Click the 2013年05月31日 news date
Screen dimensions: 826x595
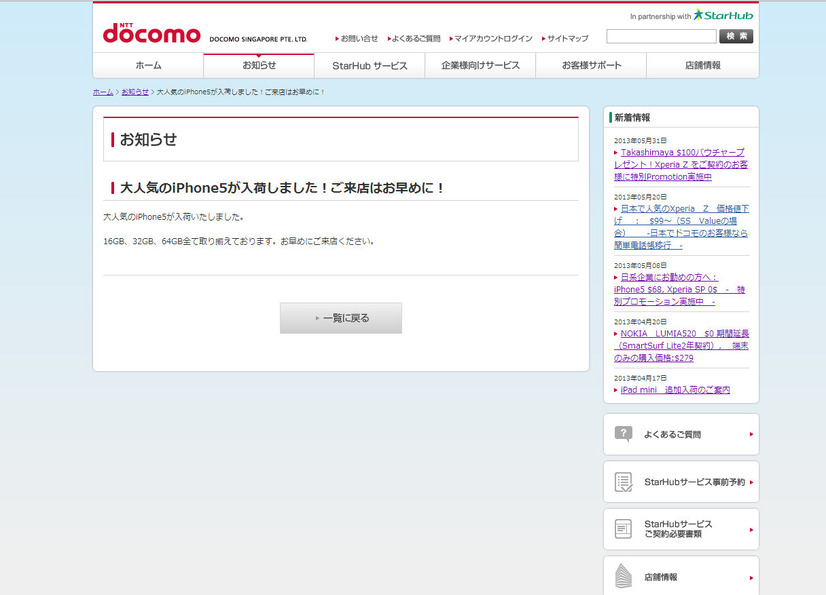tap(640, 140)
